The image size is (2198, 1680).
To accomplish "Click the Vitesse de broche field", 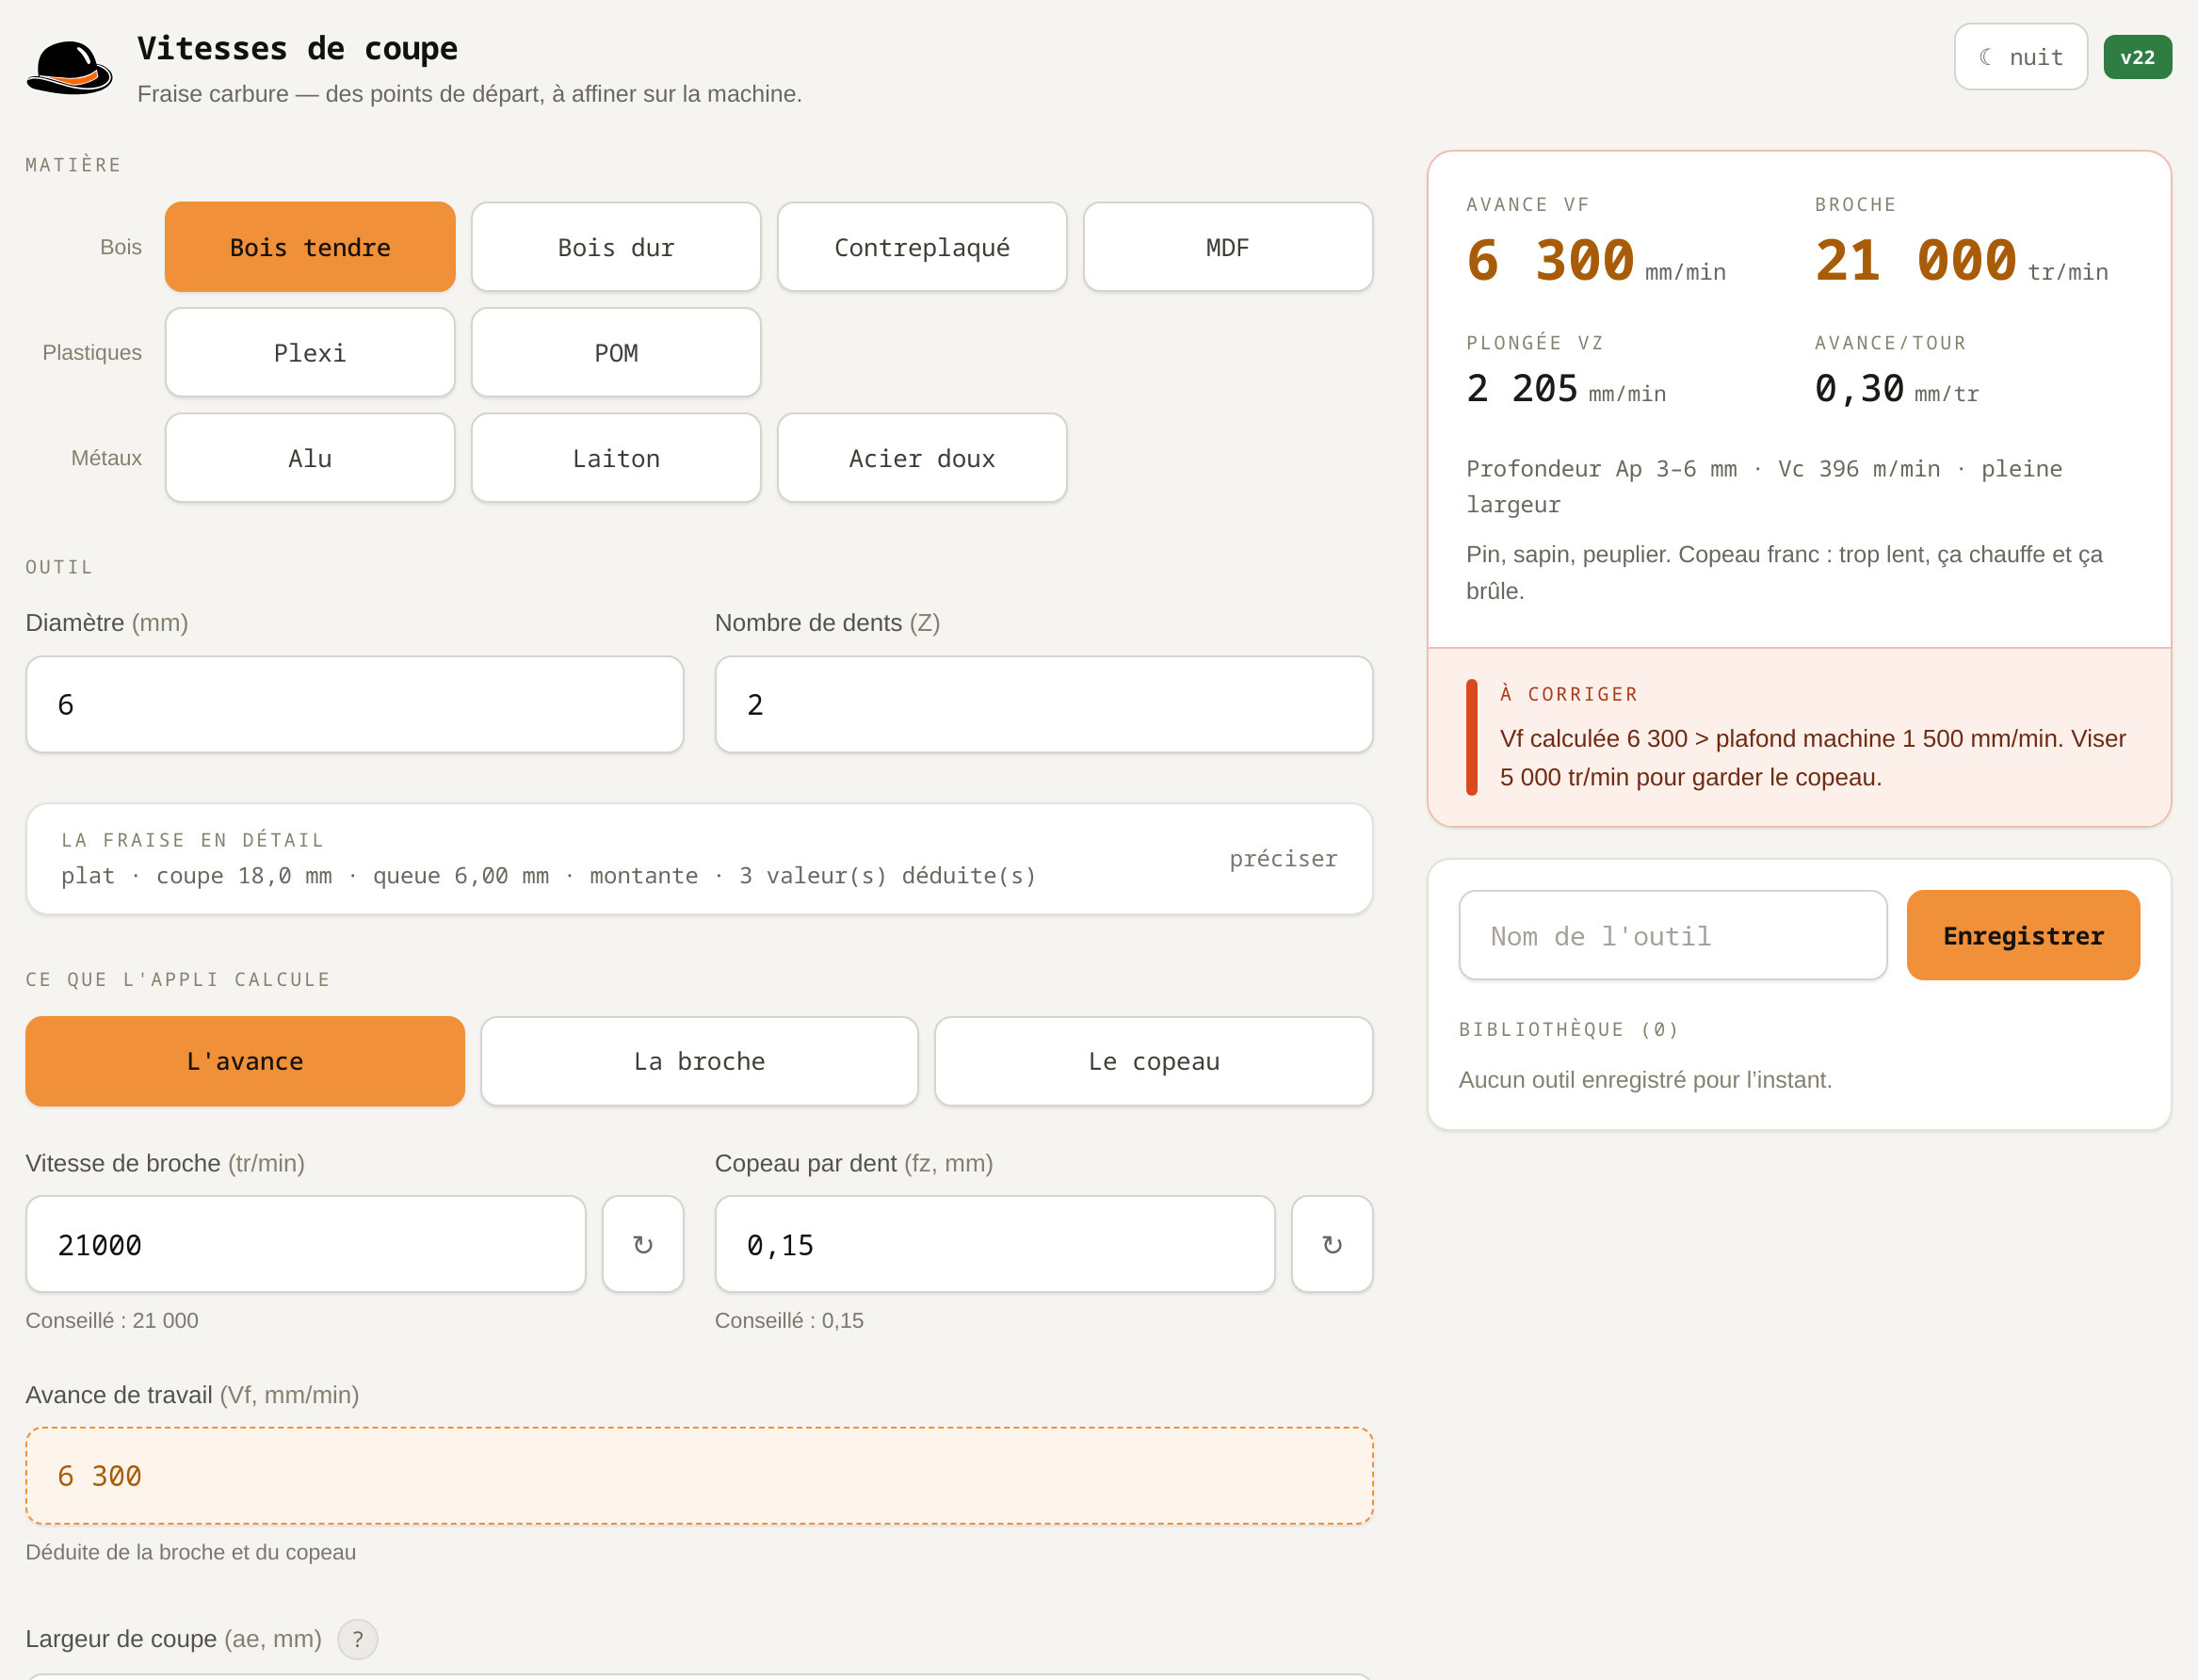I will 306,1244.
